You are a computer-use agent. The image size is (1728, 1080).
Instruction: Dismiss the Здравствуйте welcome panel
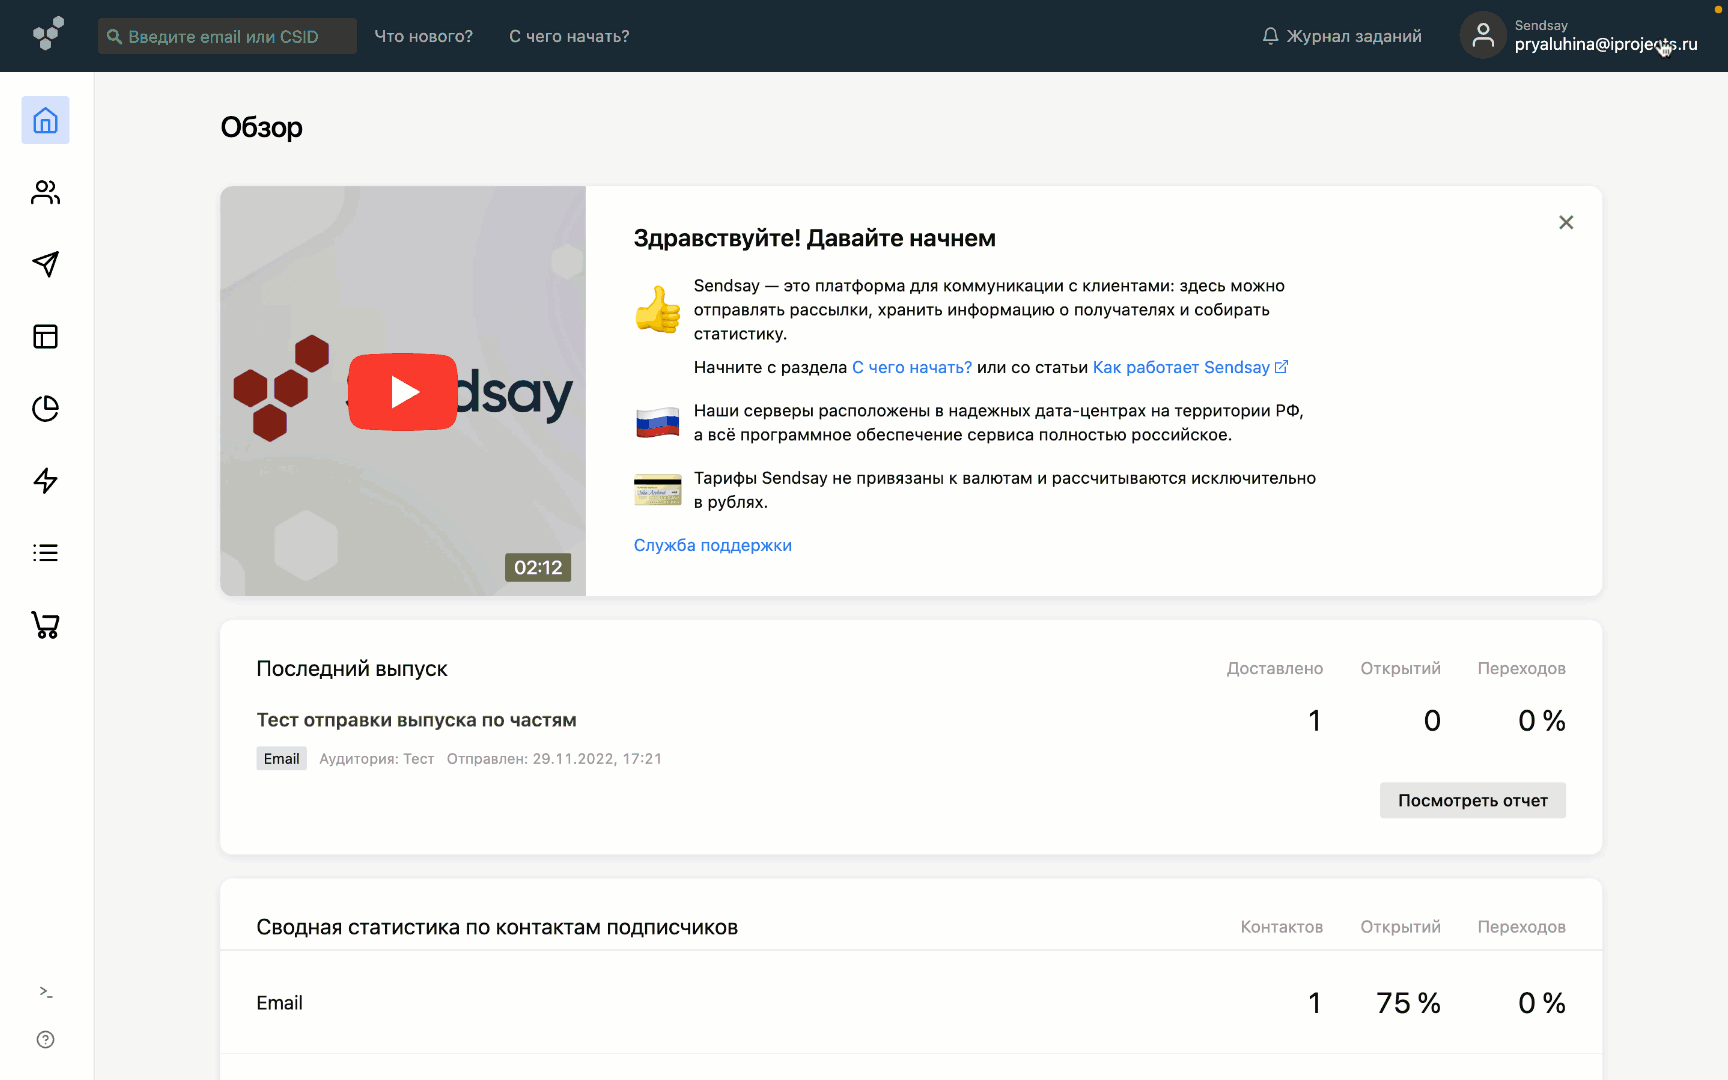coord(1566,222)
